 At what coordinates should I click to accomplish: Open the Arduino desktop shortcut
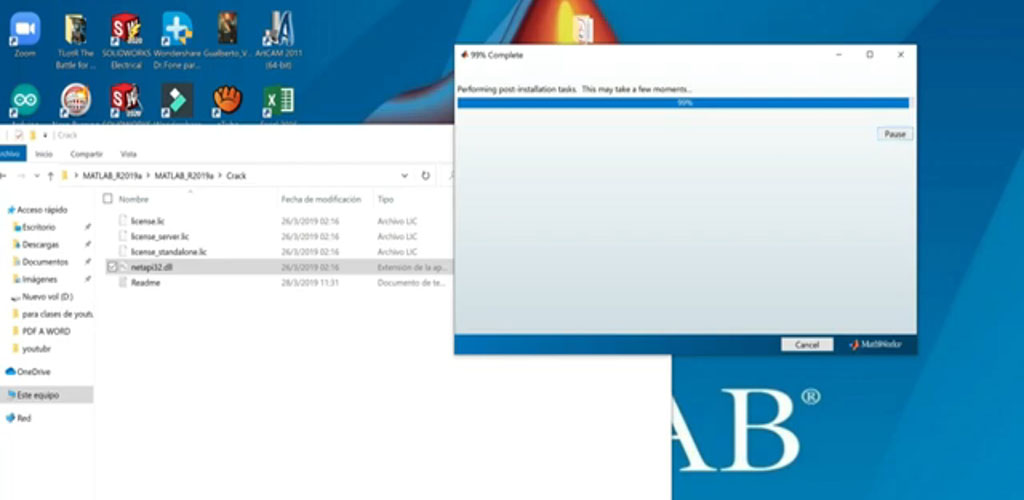25,101
